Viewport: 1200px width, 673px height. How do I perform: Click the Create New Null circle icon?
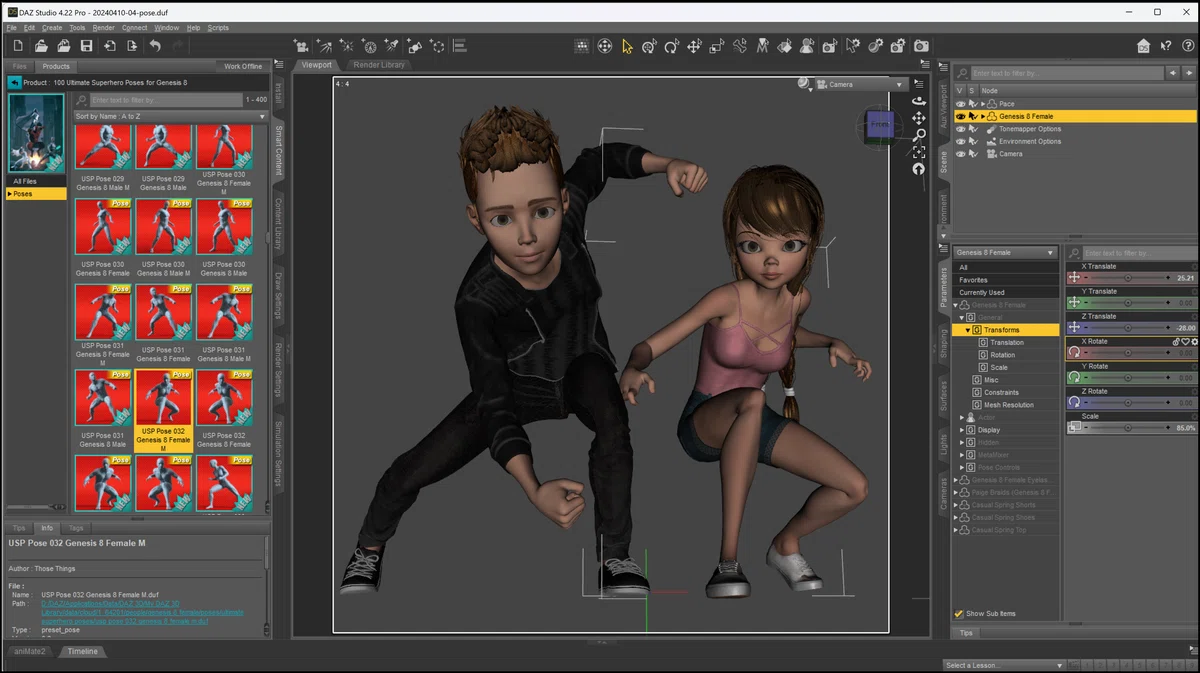click(437, 46)
